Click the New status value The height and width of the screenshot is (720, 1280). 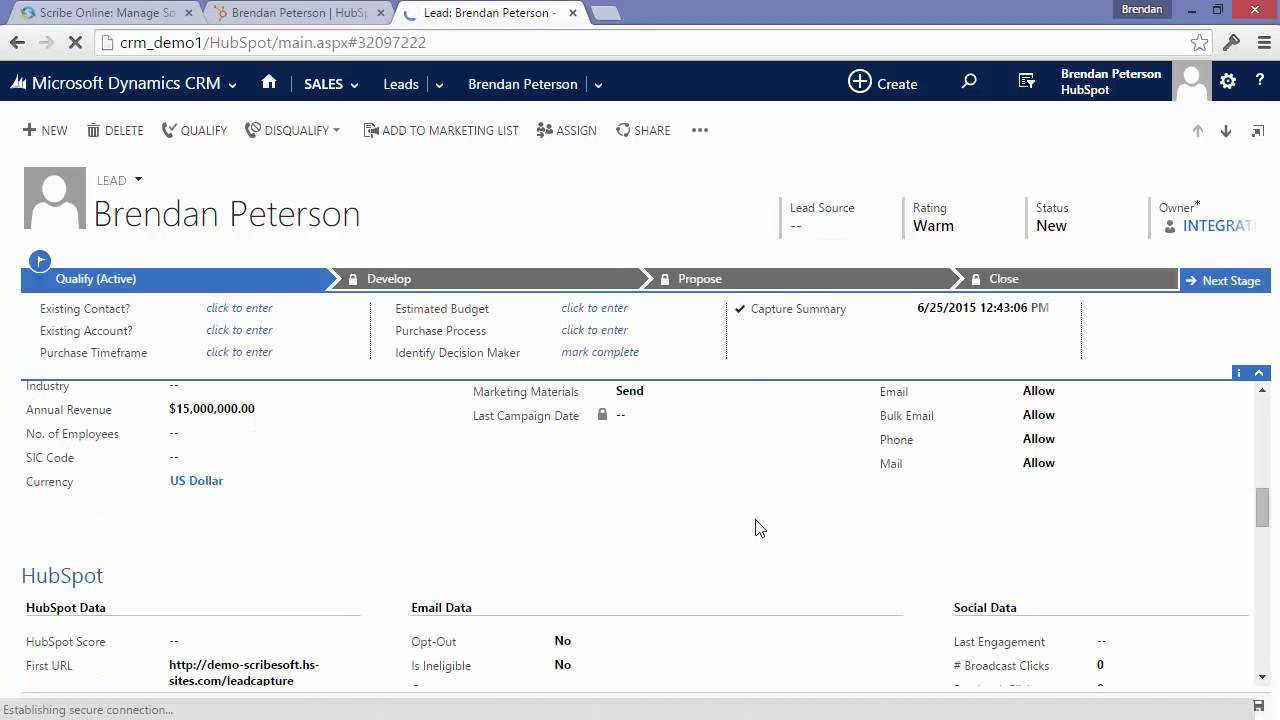[x=1051, y=226]
